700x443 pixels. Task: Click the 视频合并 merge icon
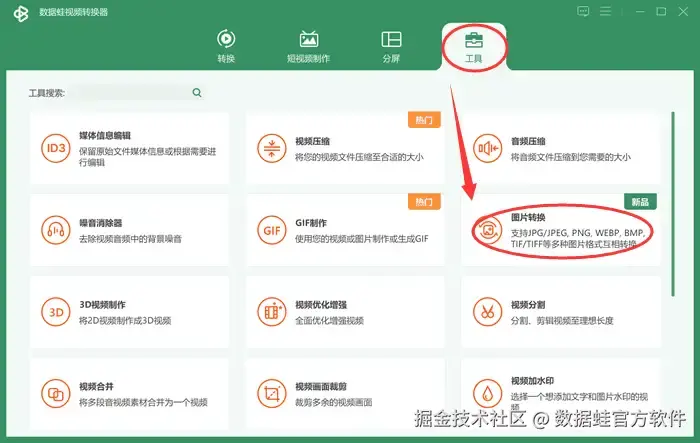(x=56, y=394)
